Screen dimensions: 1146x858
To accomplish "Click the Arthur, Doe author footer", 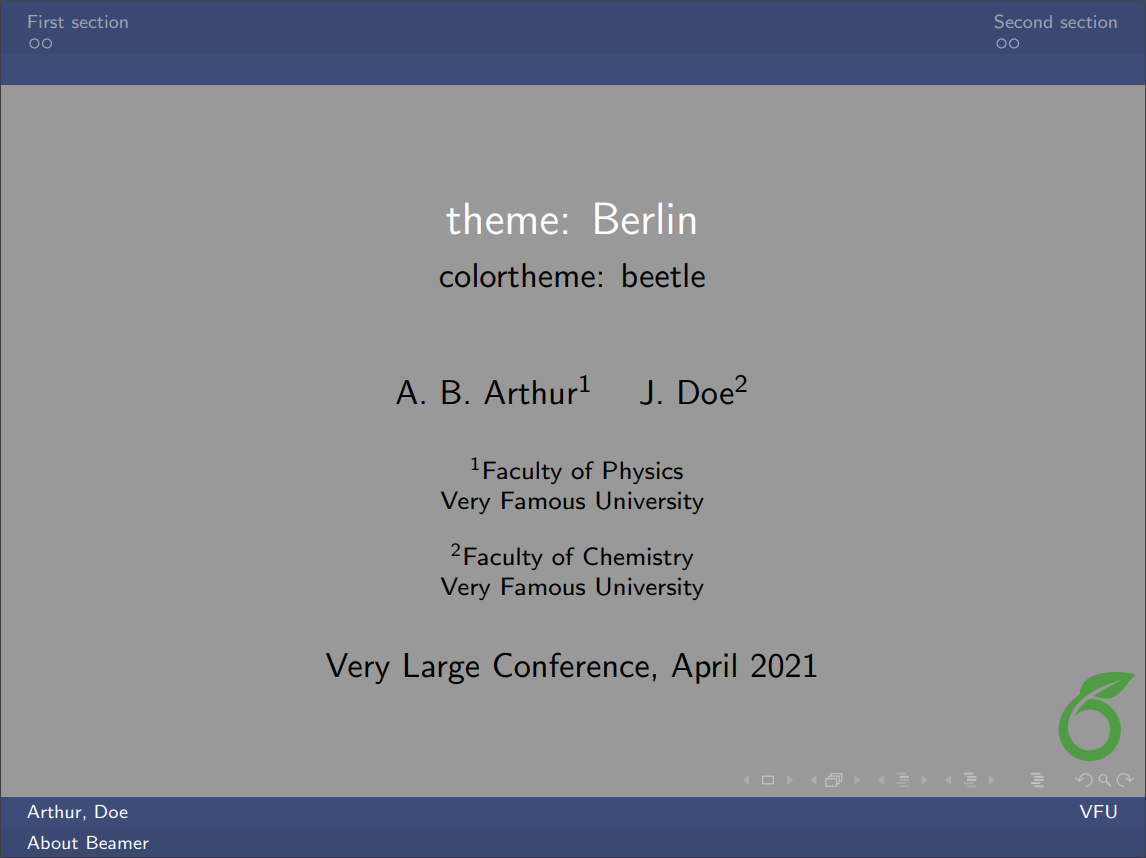I will [x=77, y=812].
